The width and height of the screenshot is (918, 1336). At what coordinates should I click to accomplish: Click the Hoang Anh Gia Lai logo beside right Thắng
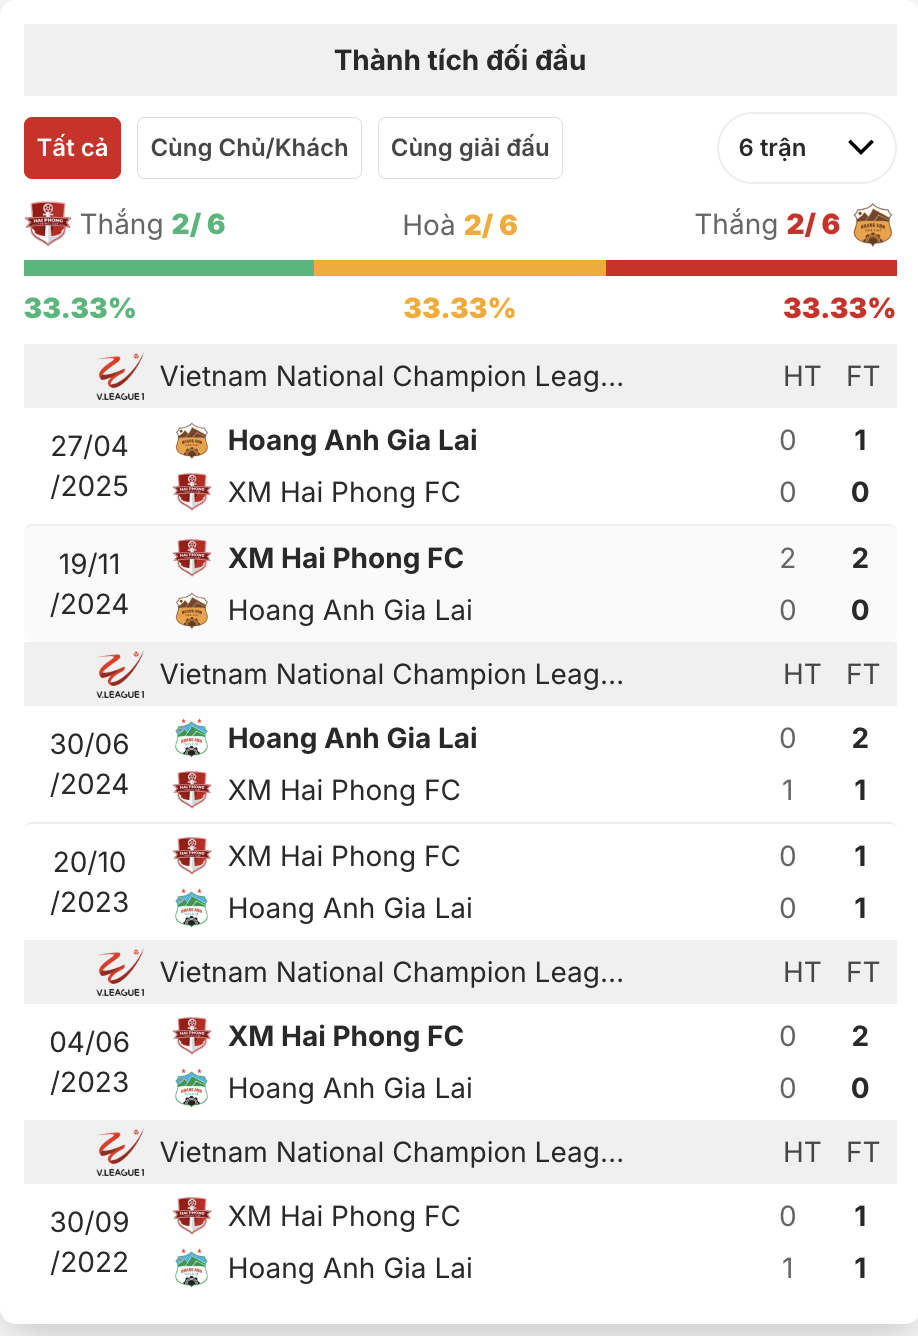point(873,225)
